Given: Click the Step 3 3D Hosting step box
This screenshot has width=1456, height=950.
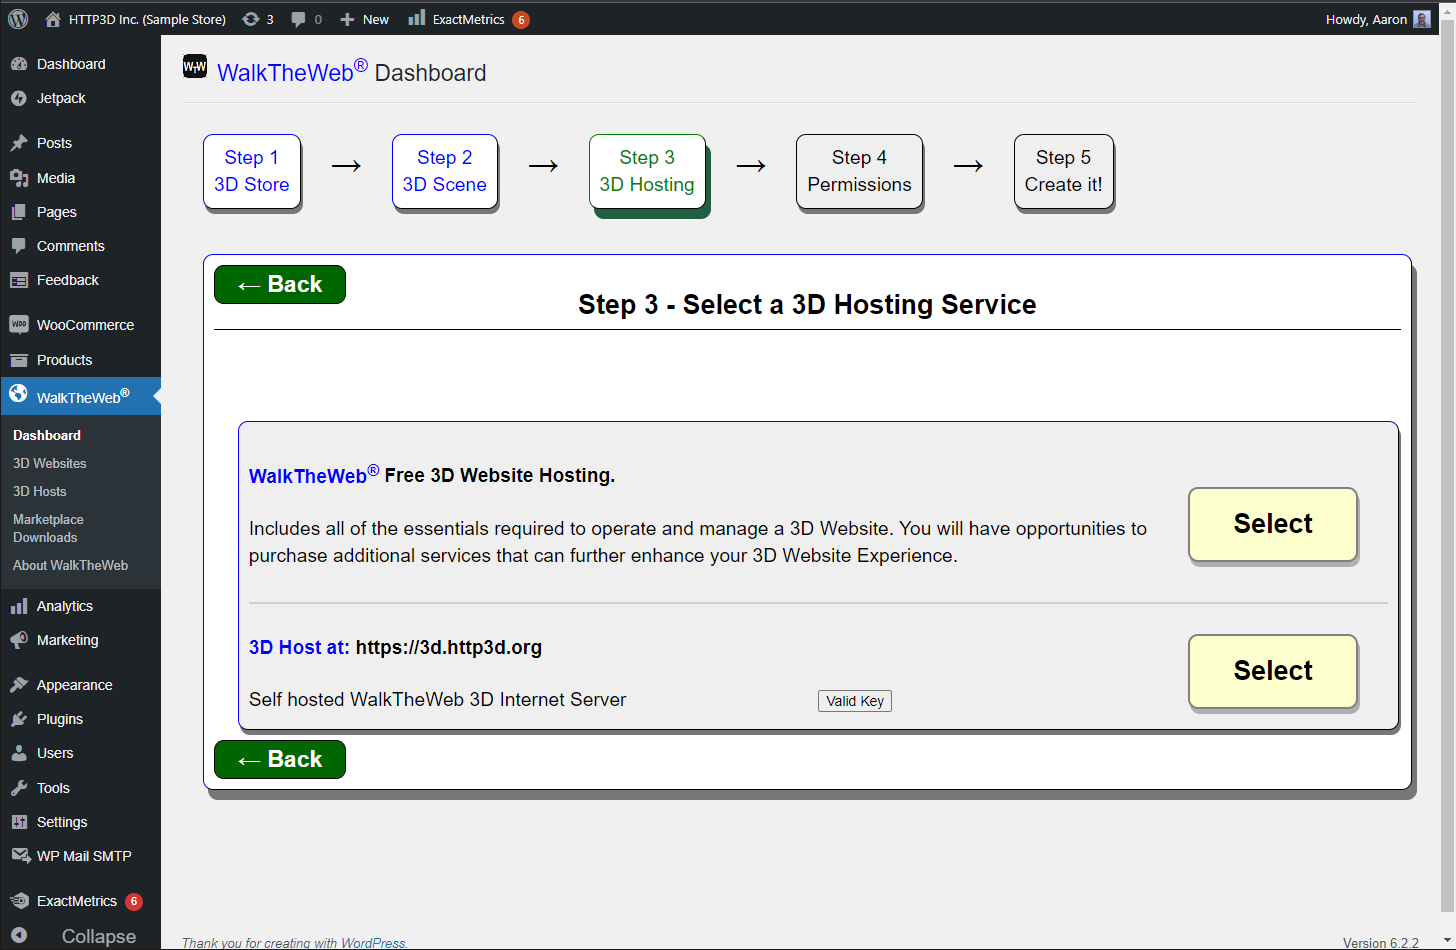Looking at the screenshot, I should (648, 171).
